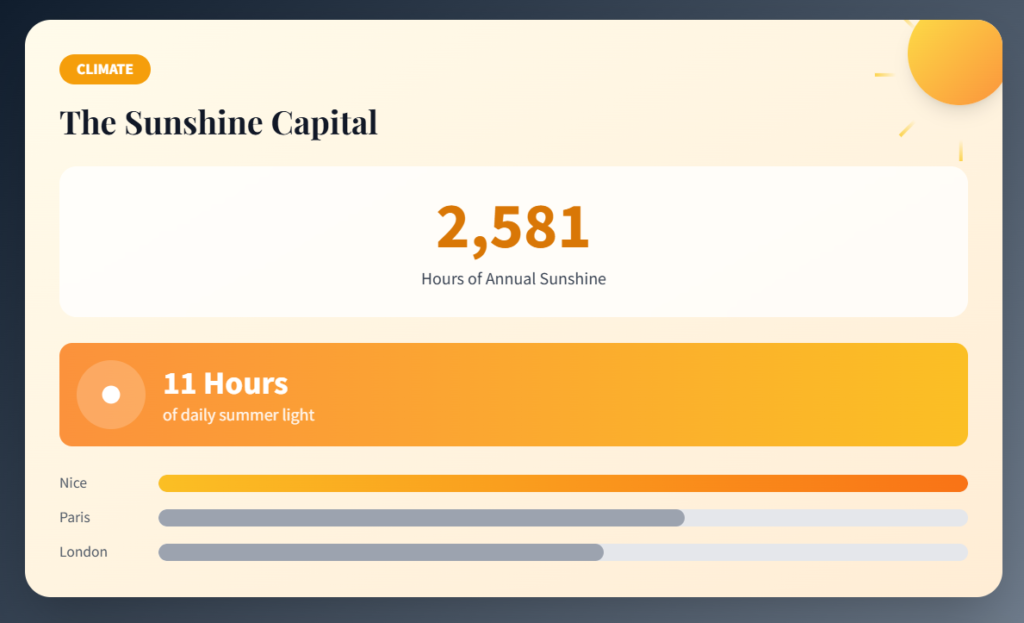Click the title The Sunshine Capital
The image size is (1024, 623).
218,122
